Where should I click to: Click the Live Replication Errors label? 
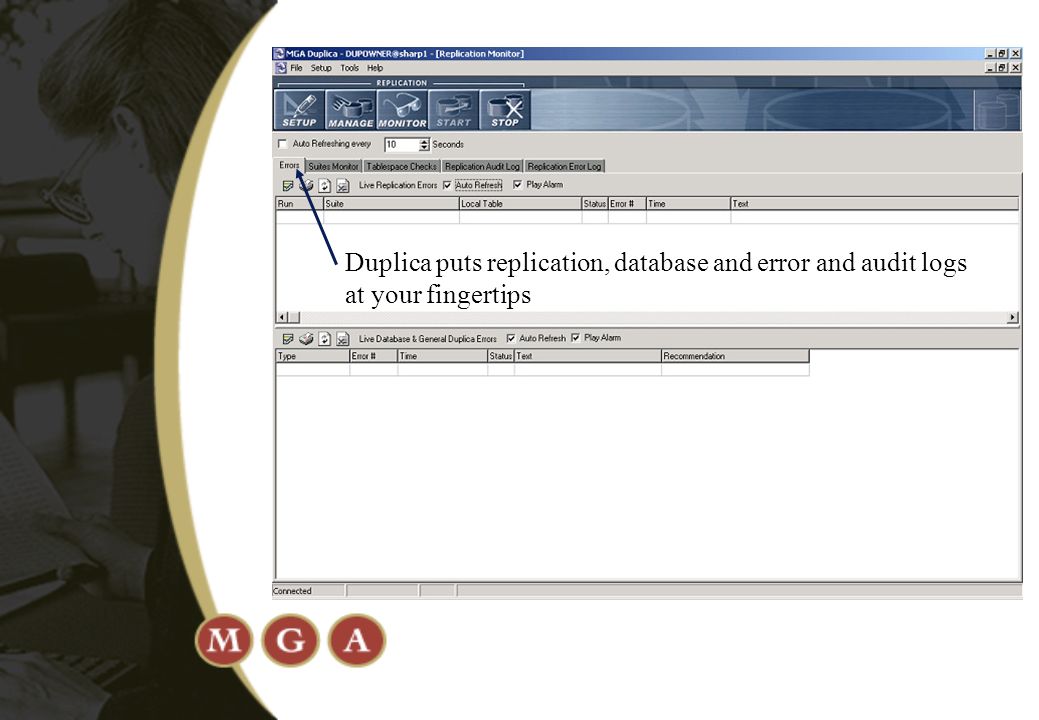click(398, 185)
